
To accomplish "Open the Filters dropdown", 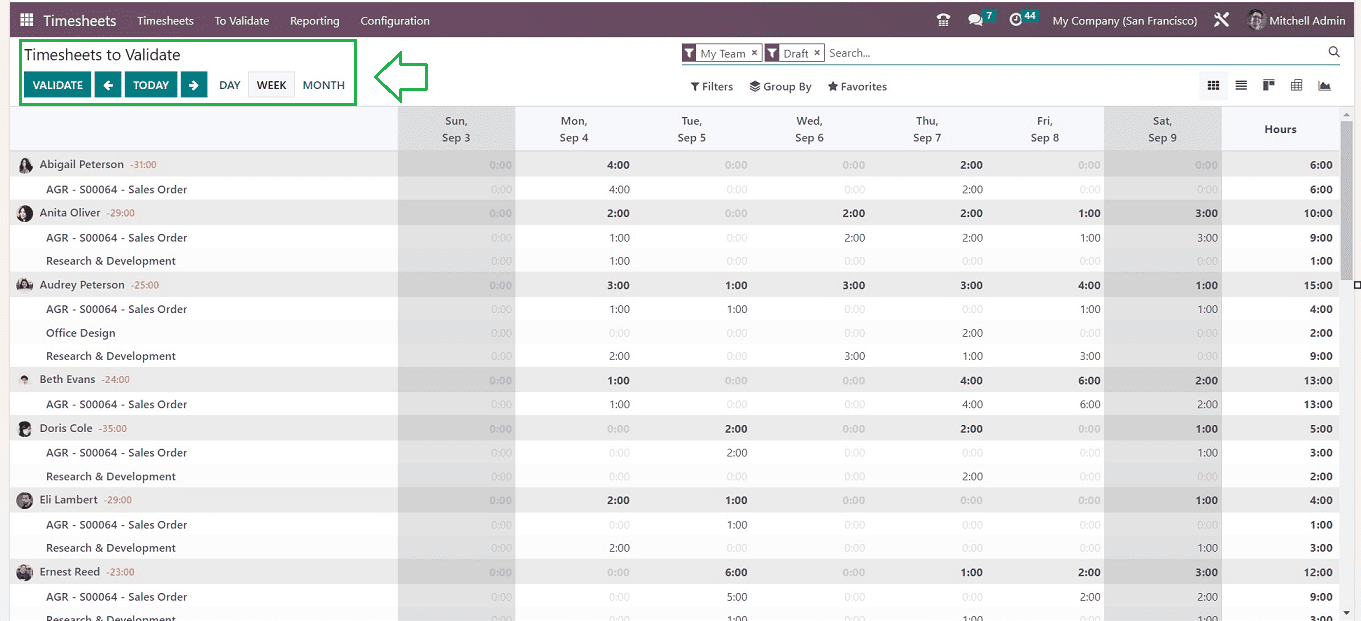I will 712,87.
